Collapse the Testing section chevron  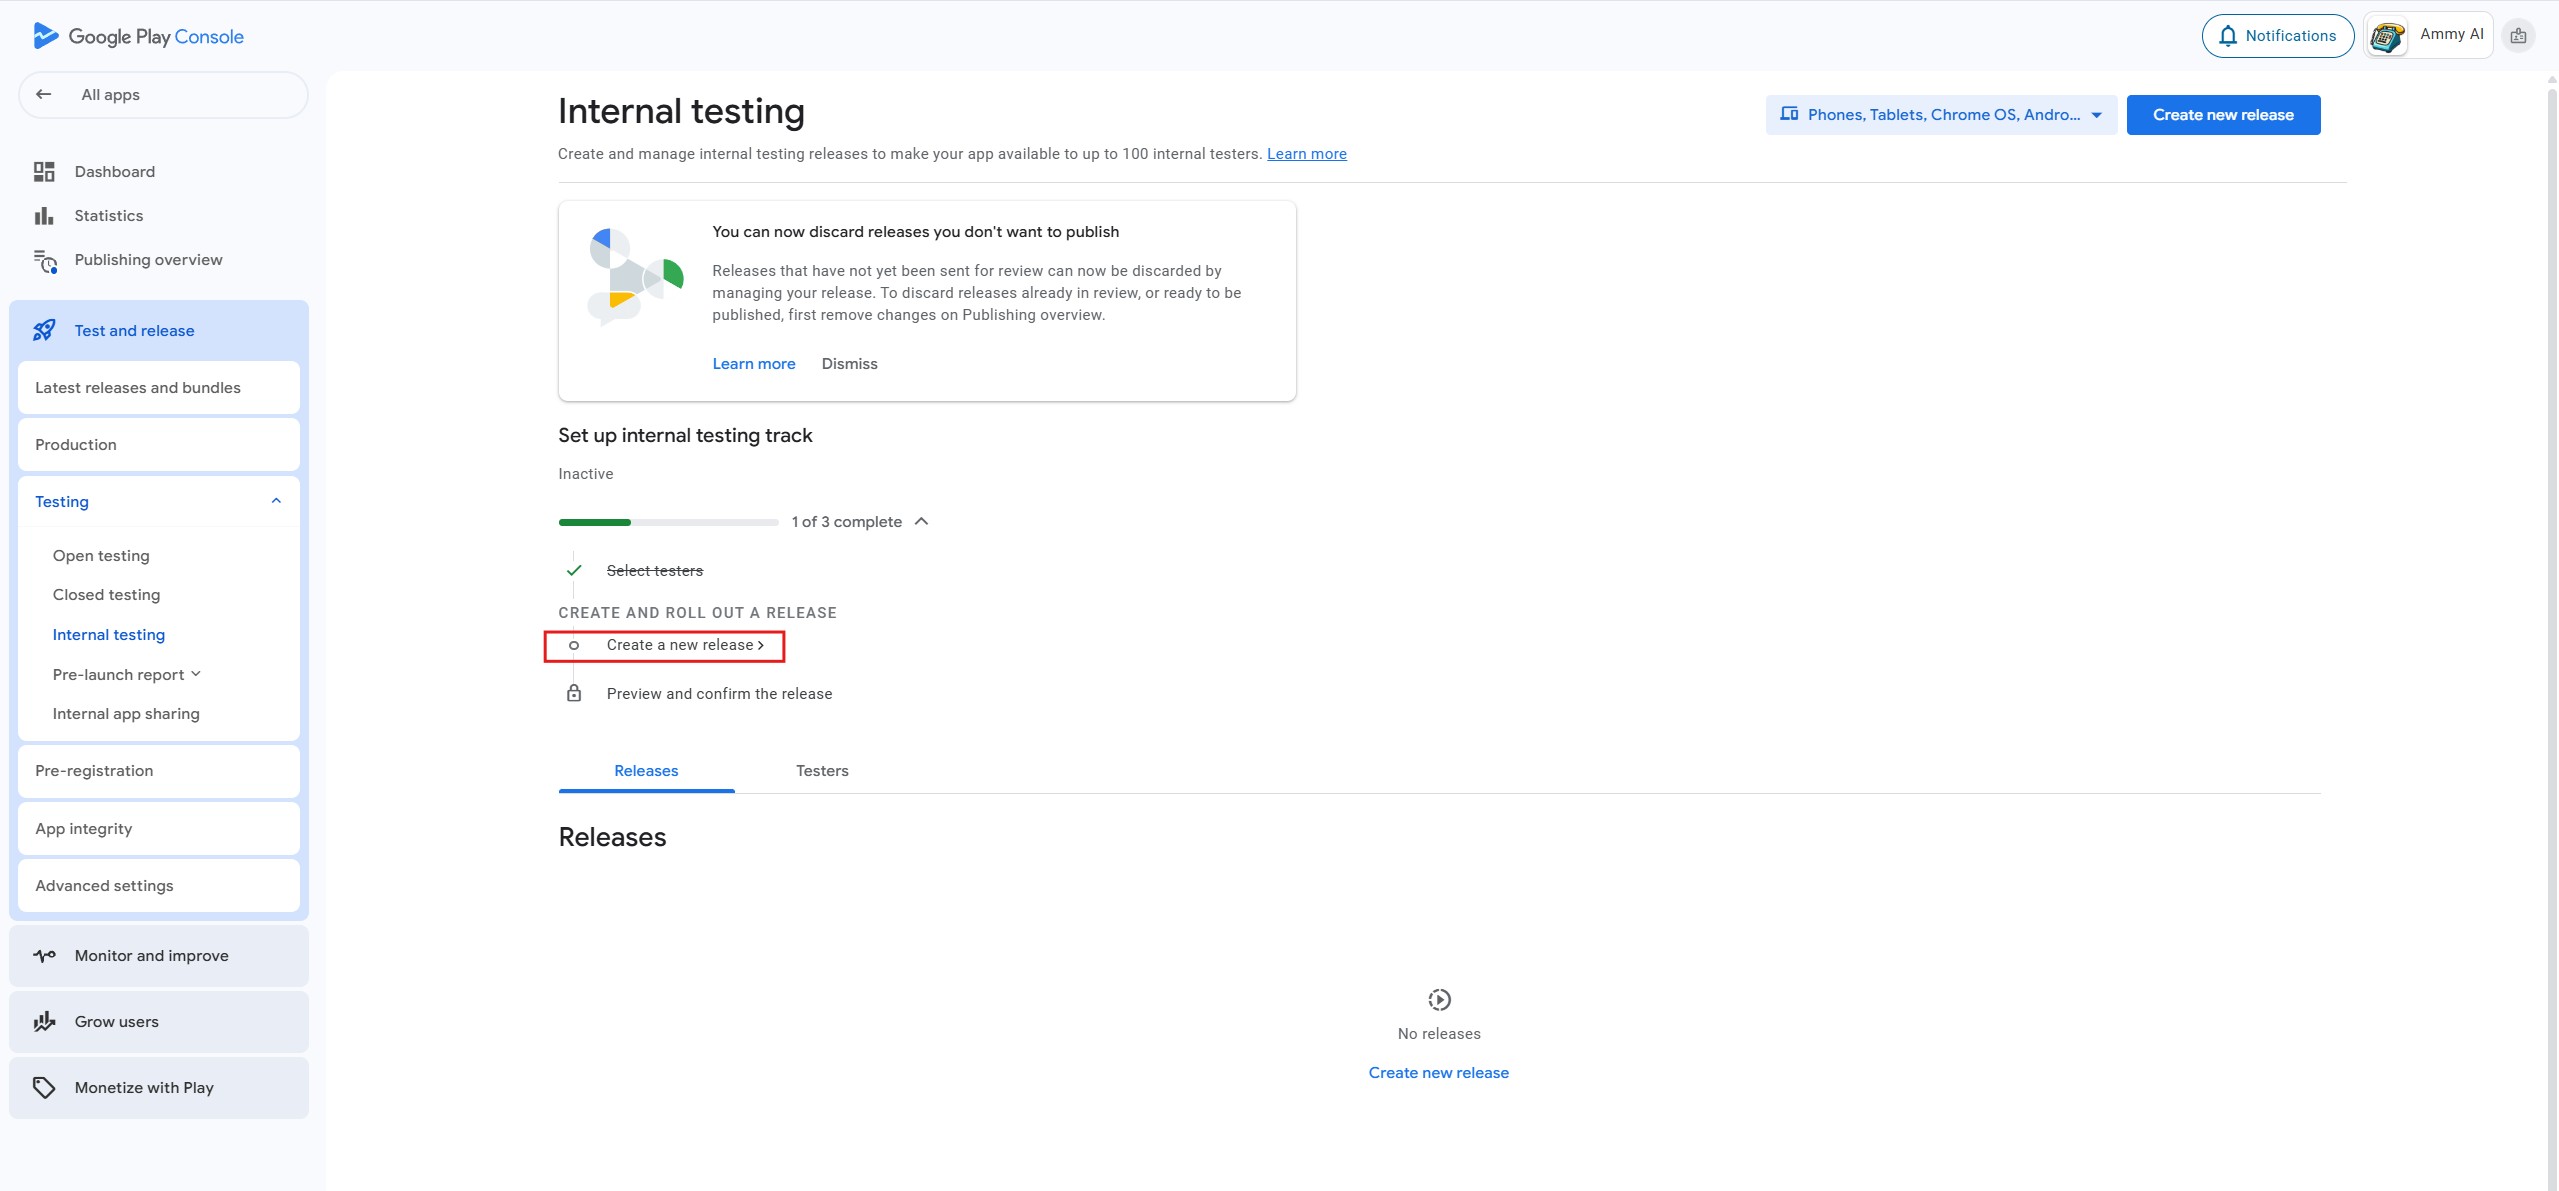[276, 501]
